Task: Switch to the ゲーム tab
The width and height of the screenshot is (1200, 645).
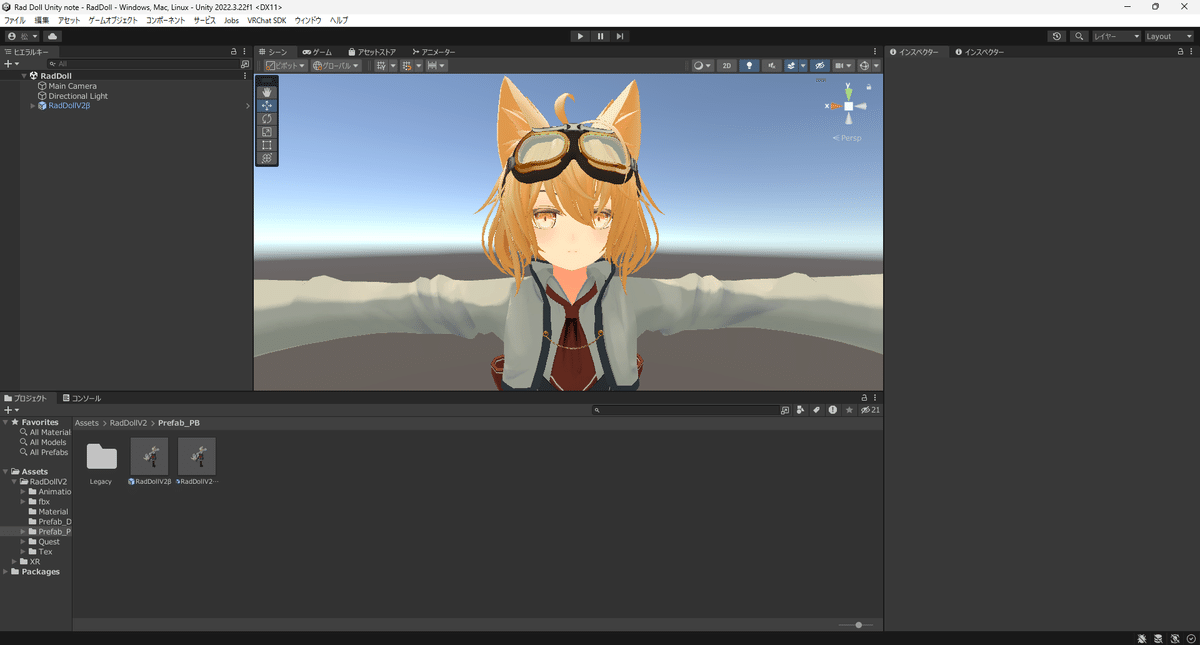Action: pyautogui.click(x=318, y=51)
